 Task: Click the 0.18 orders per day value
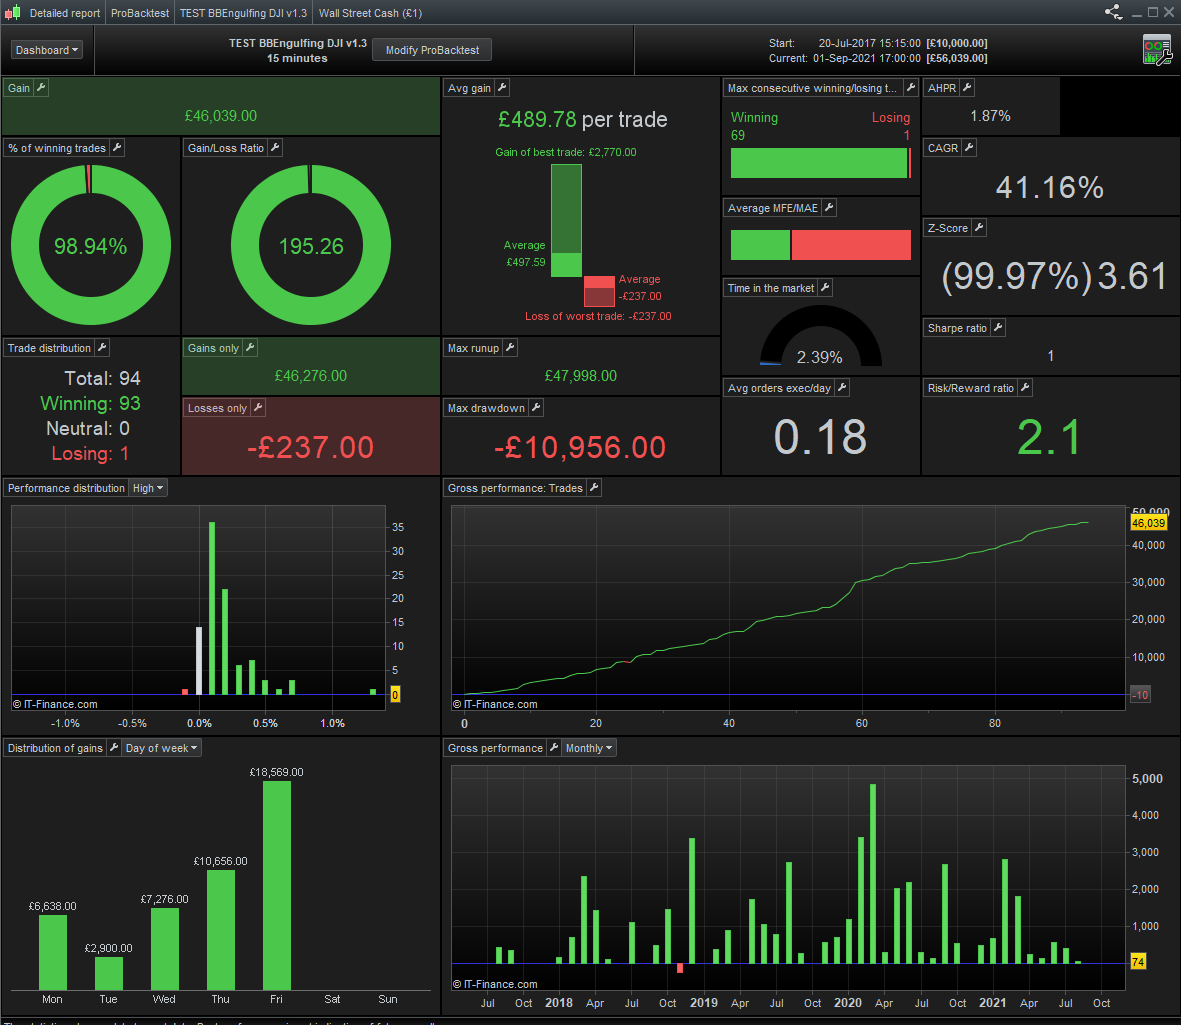pyautogui.click(x=820, y=437)
